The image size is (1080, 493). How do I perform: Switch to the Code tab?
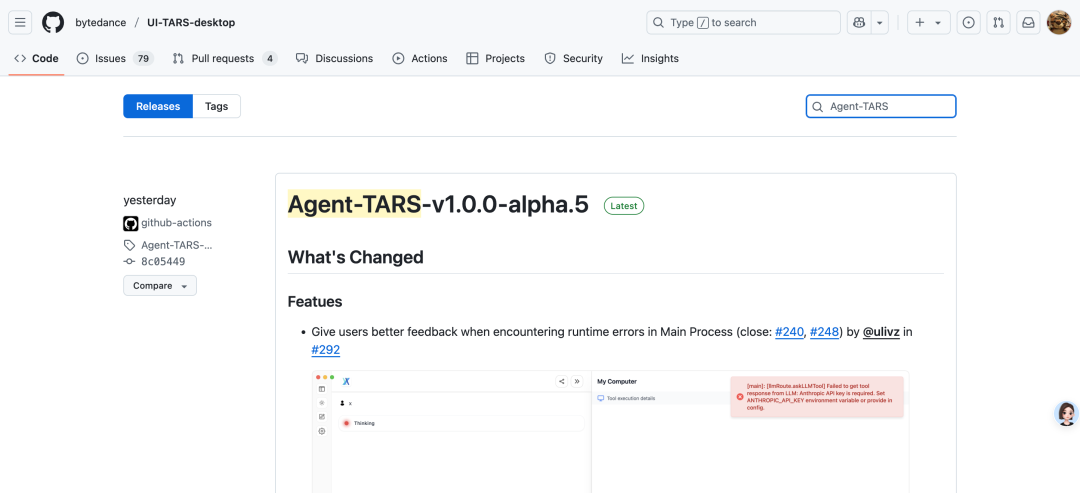[37, 59]
